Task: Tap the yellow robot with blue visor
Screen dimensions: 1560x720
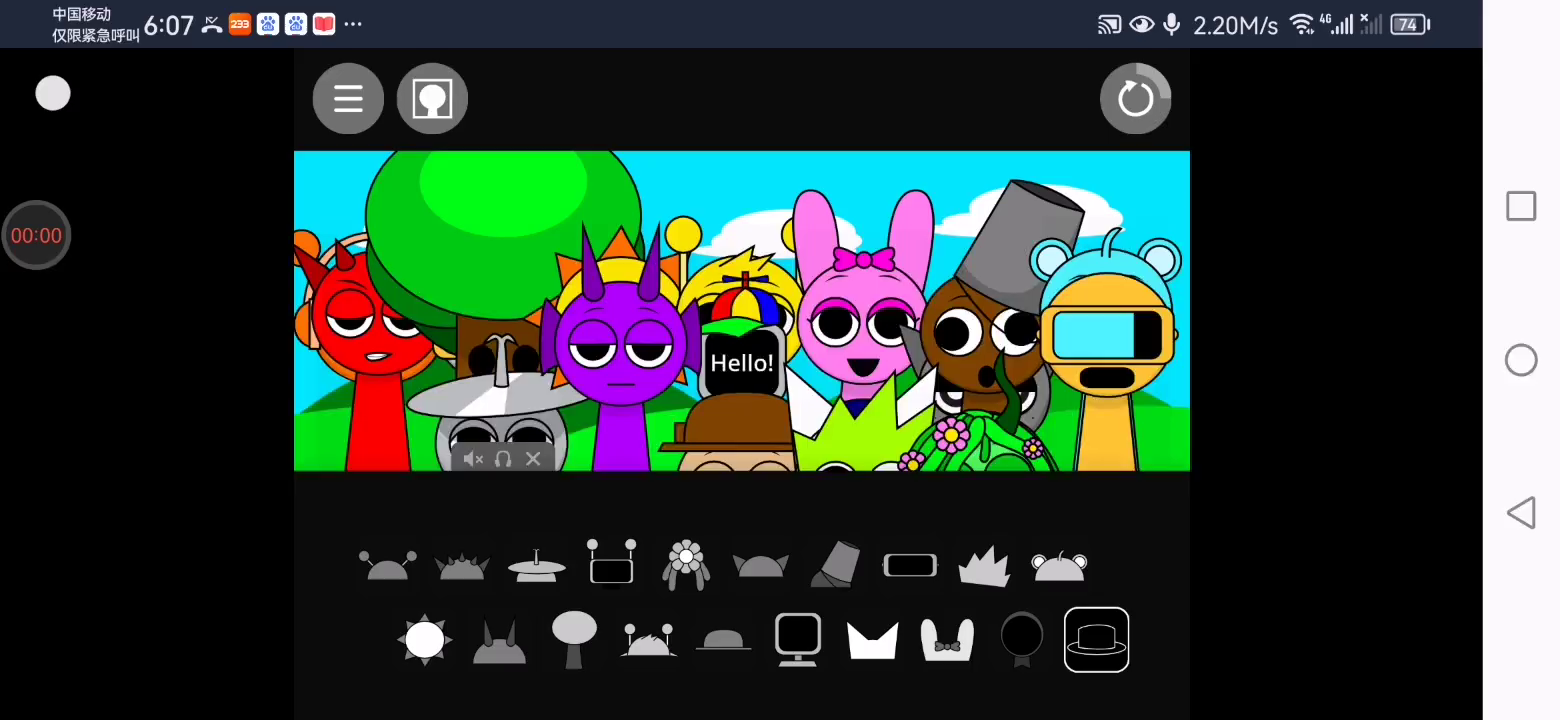Action: pyautogui.click(x=1106, y=350)
